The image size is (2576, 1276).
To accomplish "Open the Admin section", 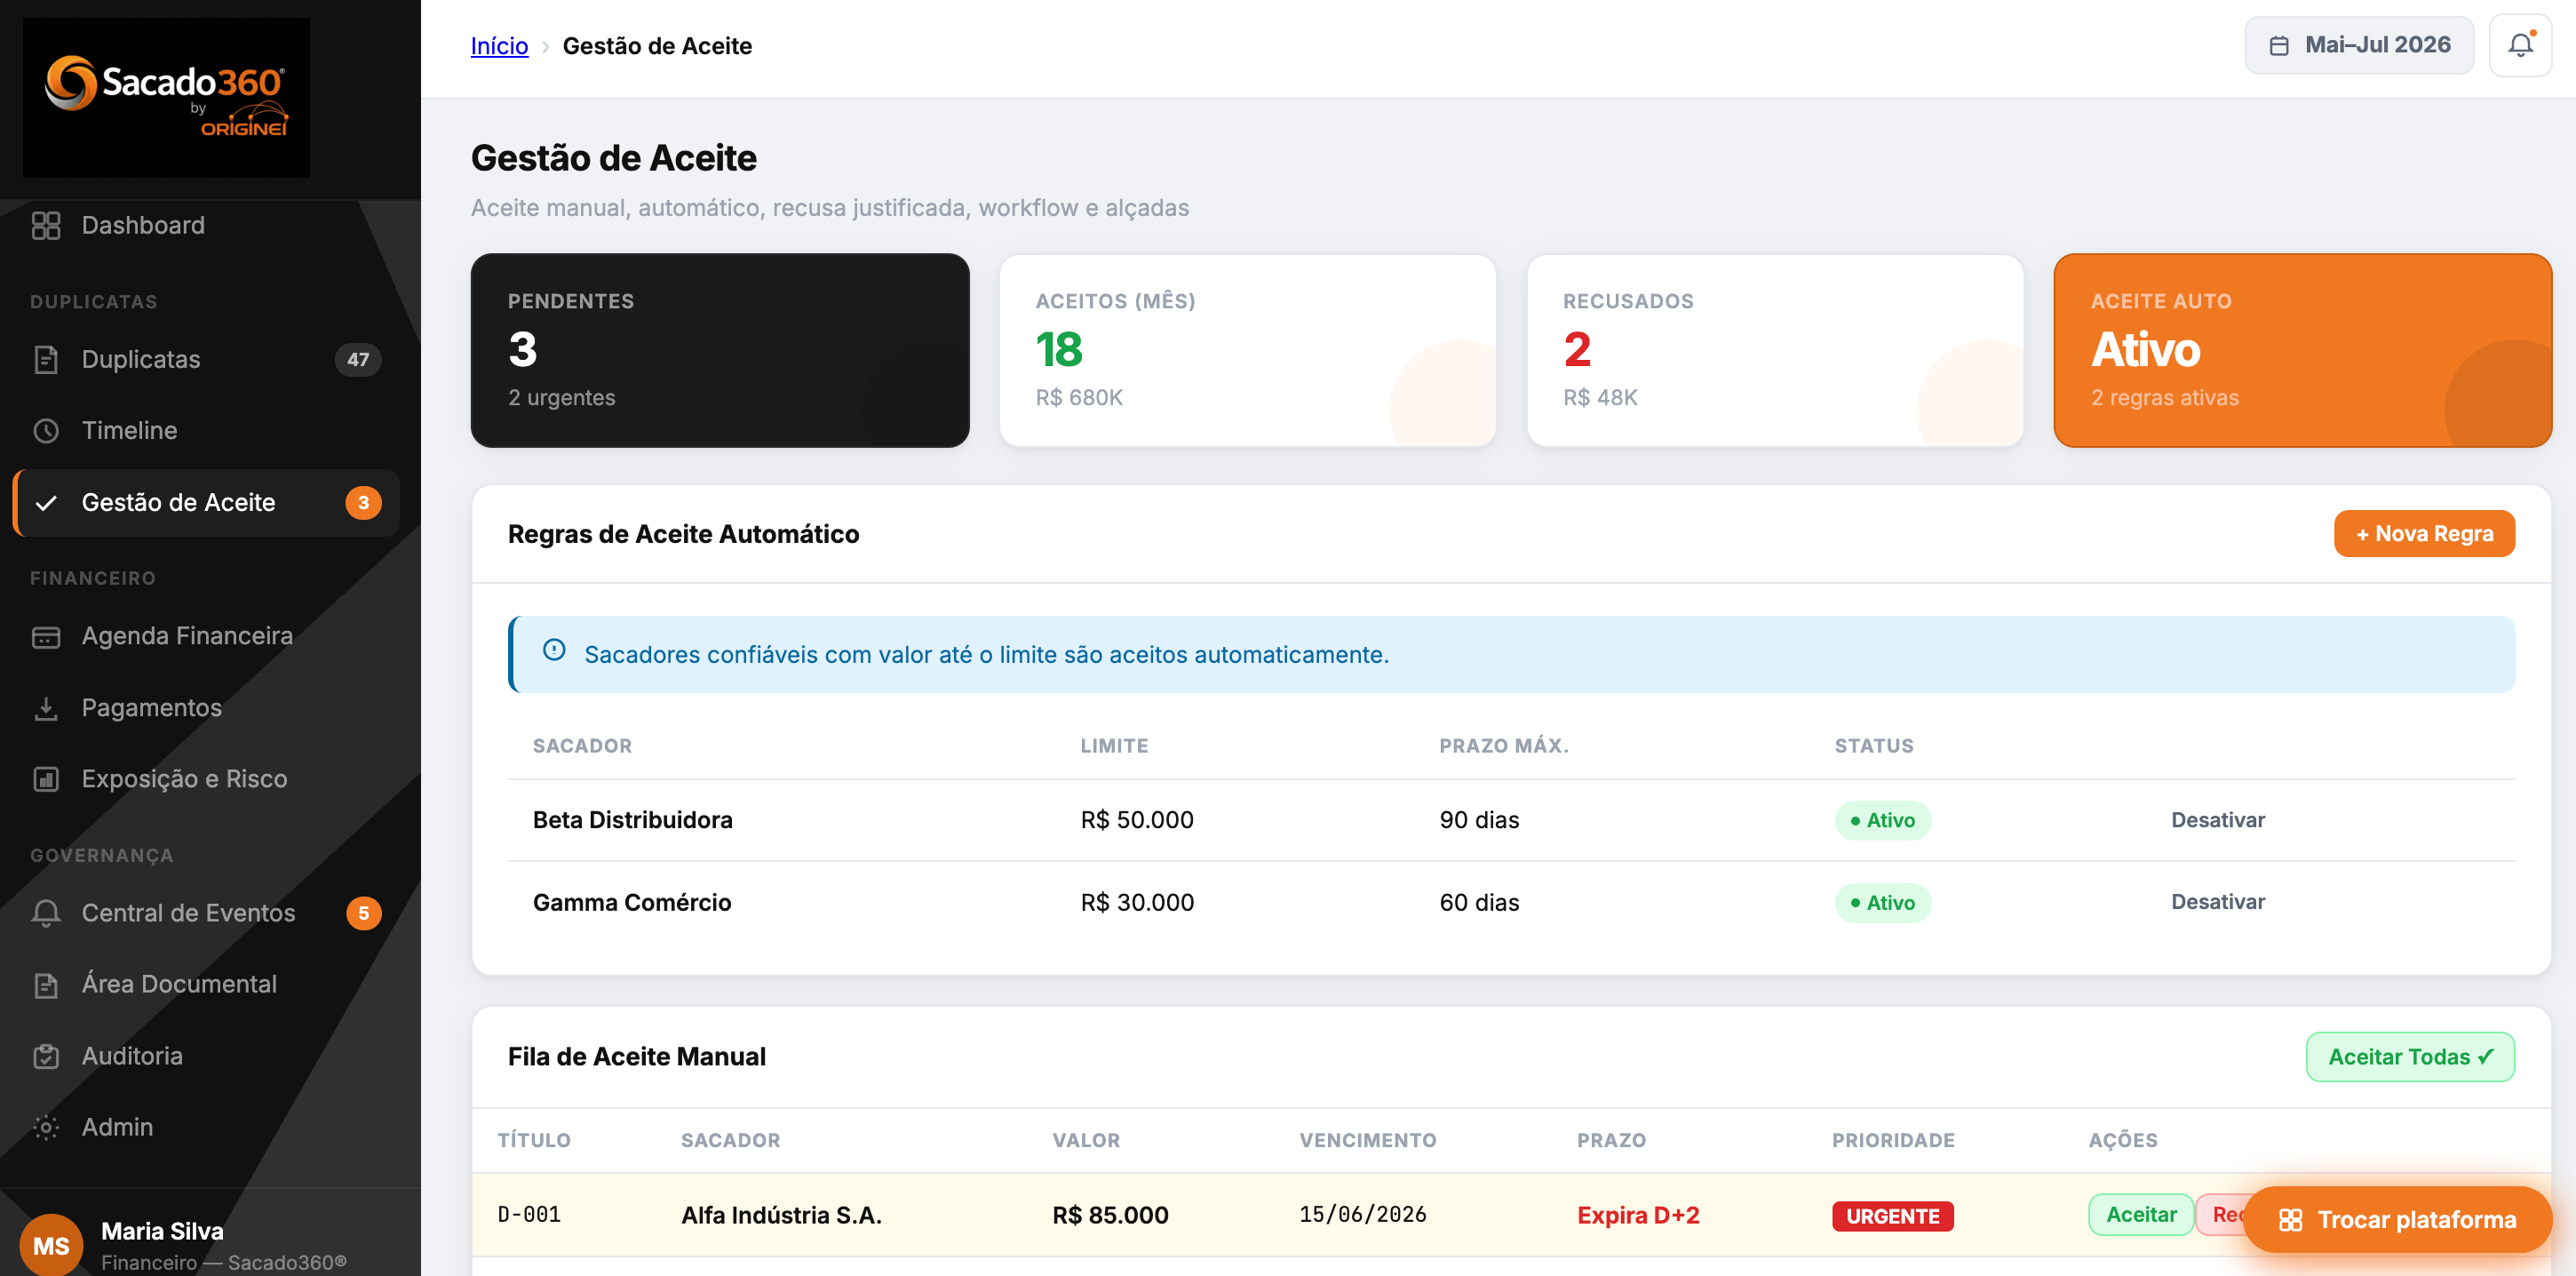I will coord(205,1127).
